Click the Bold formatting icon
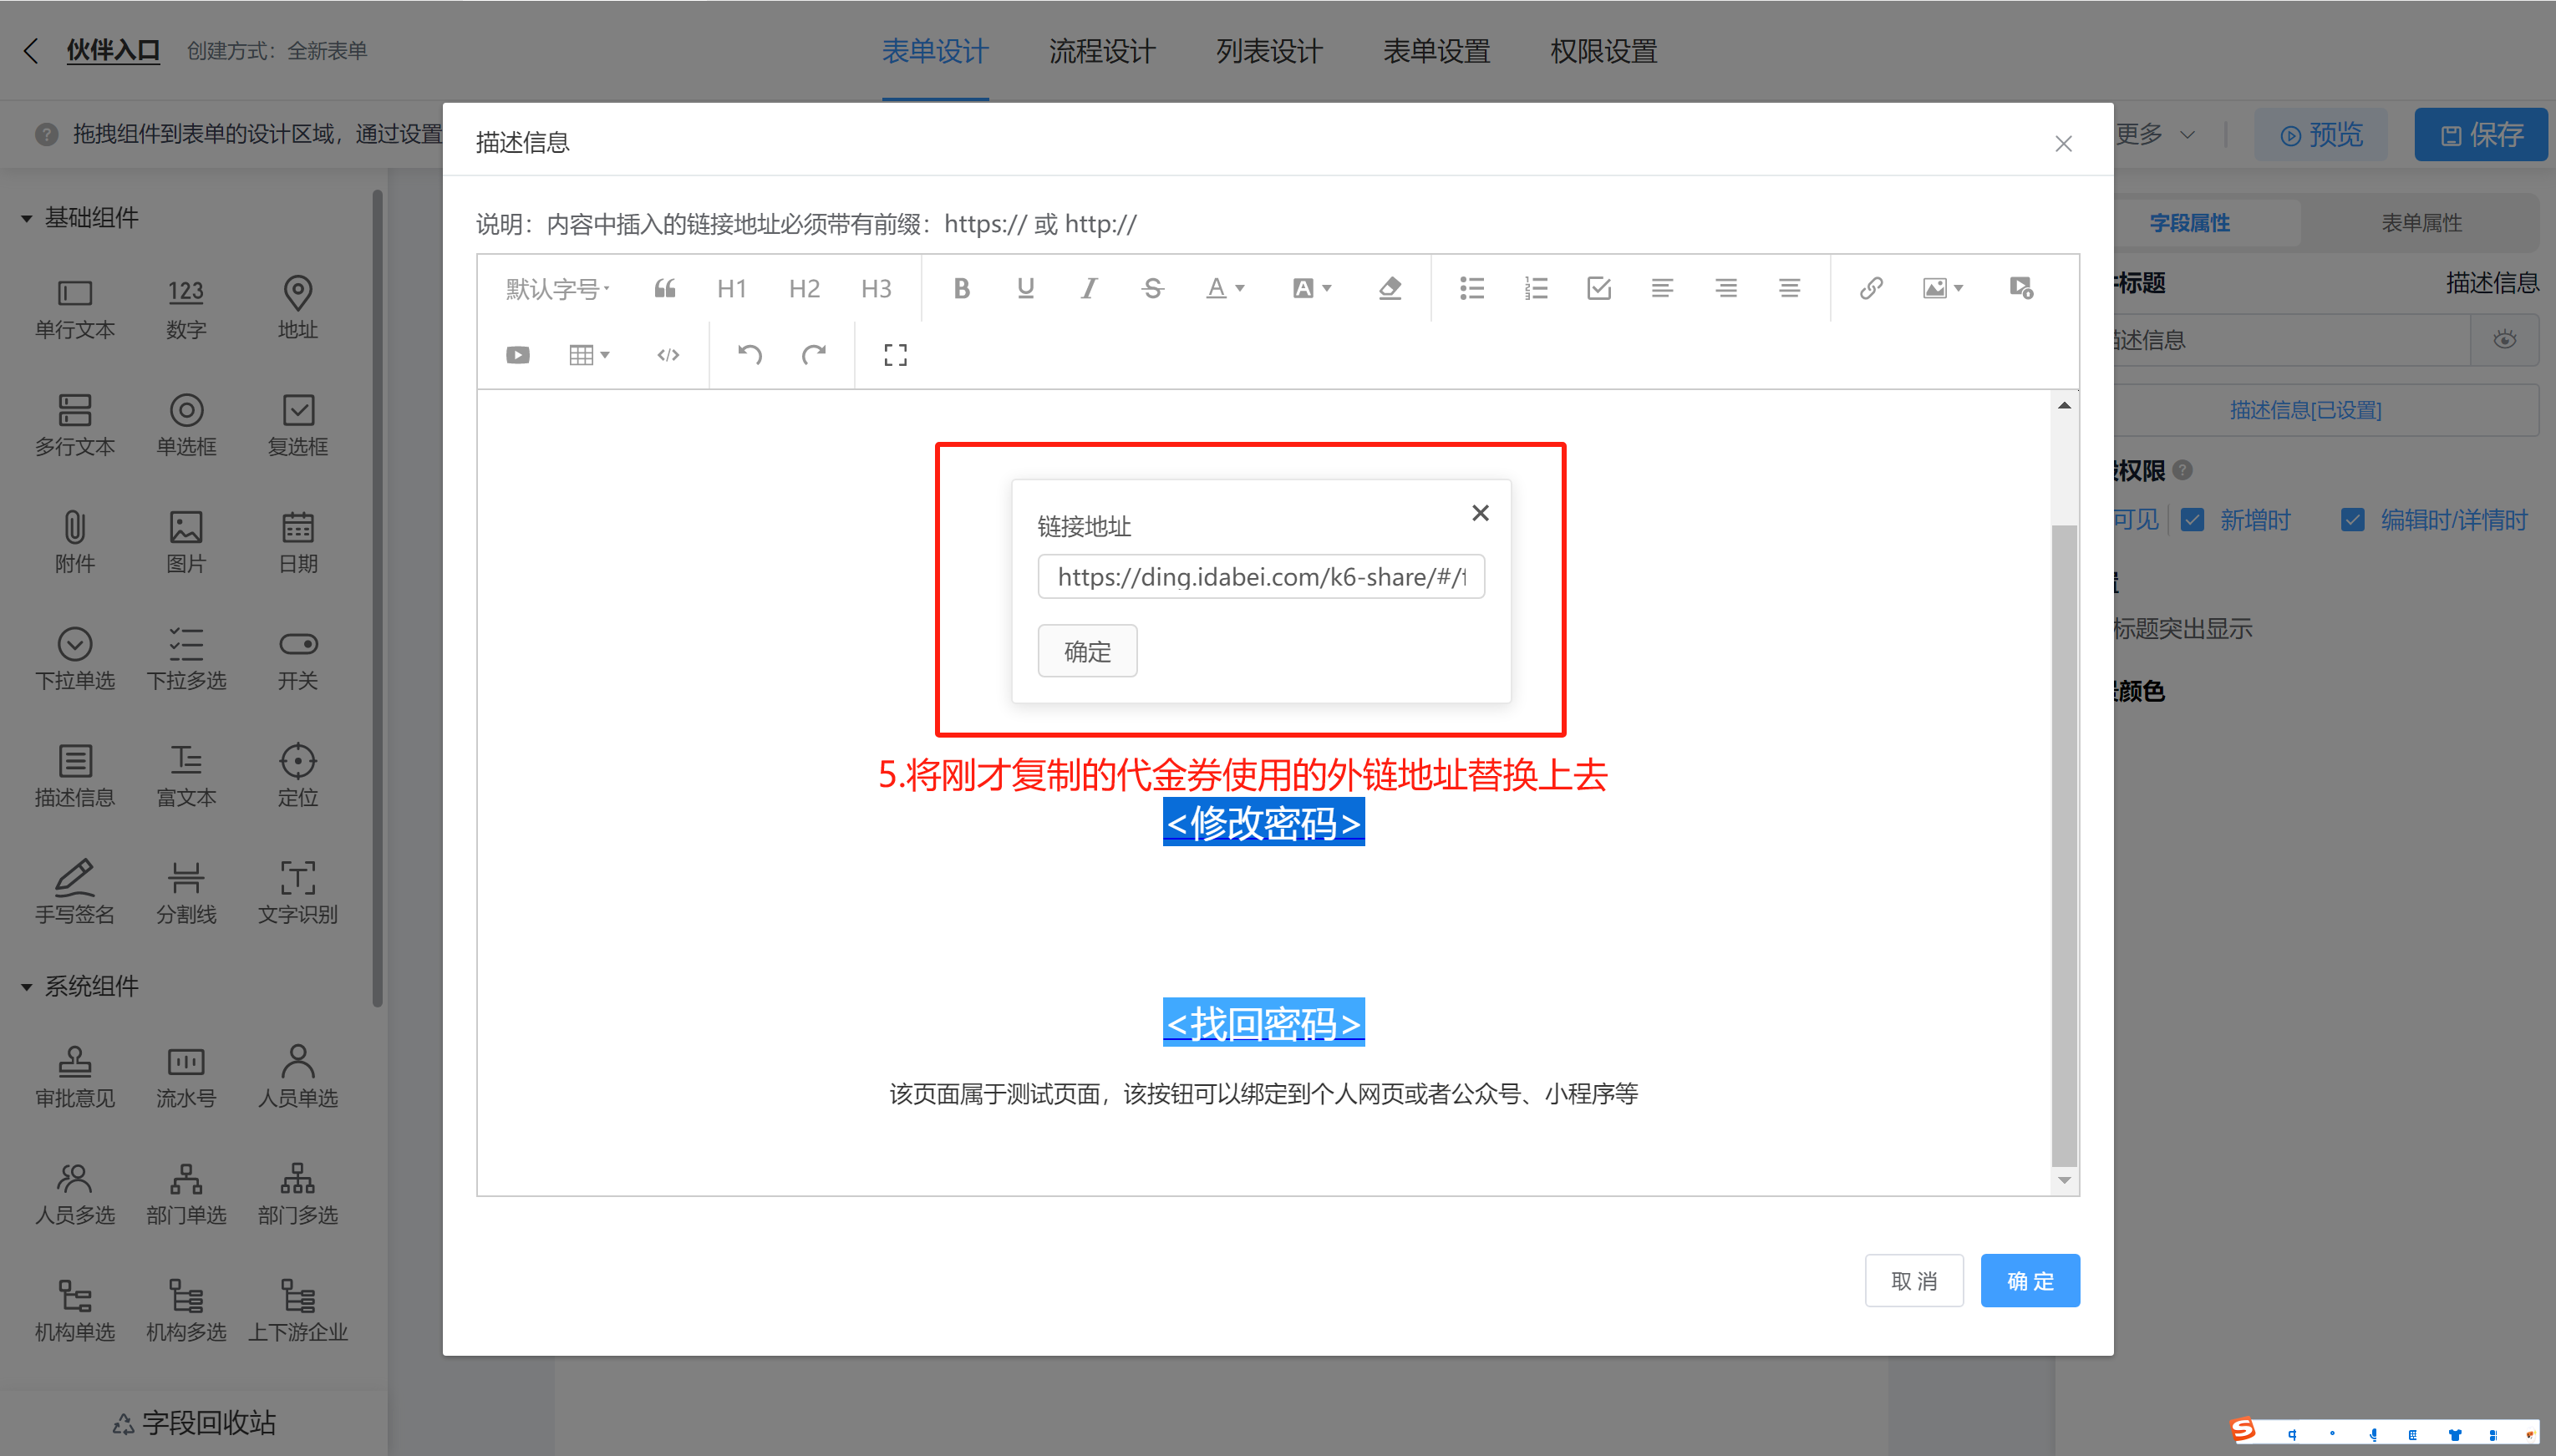2556x1456 pixels. click(x=961, y=289)
